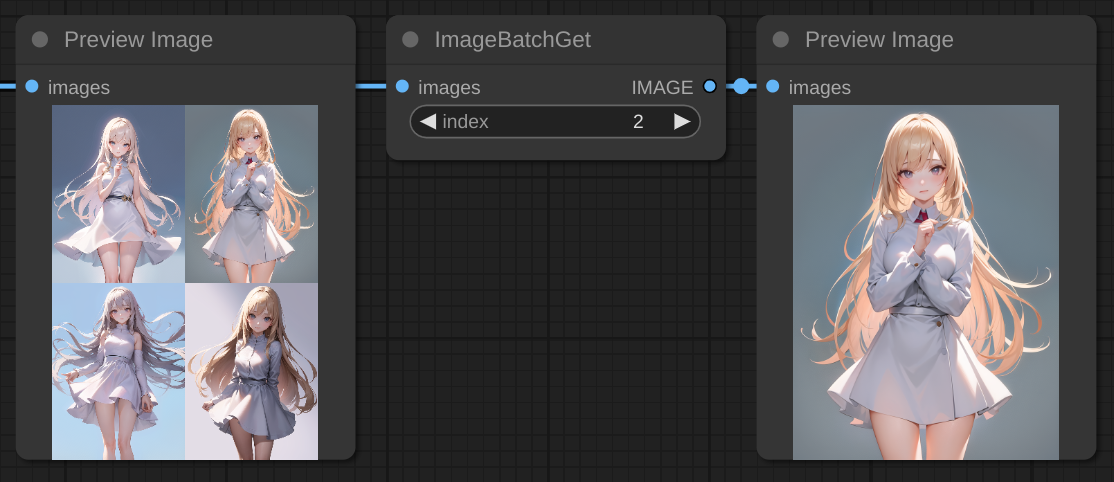Open the top-right thumbnail with the blonde girl
The width and height of the screenshot is (1114, 482).
coord(252,194)
